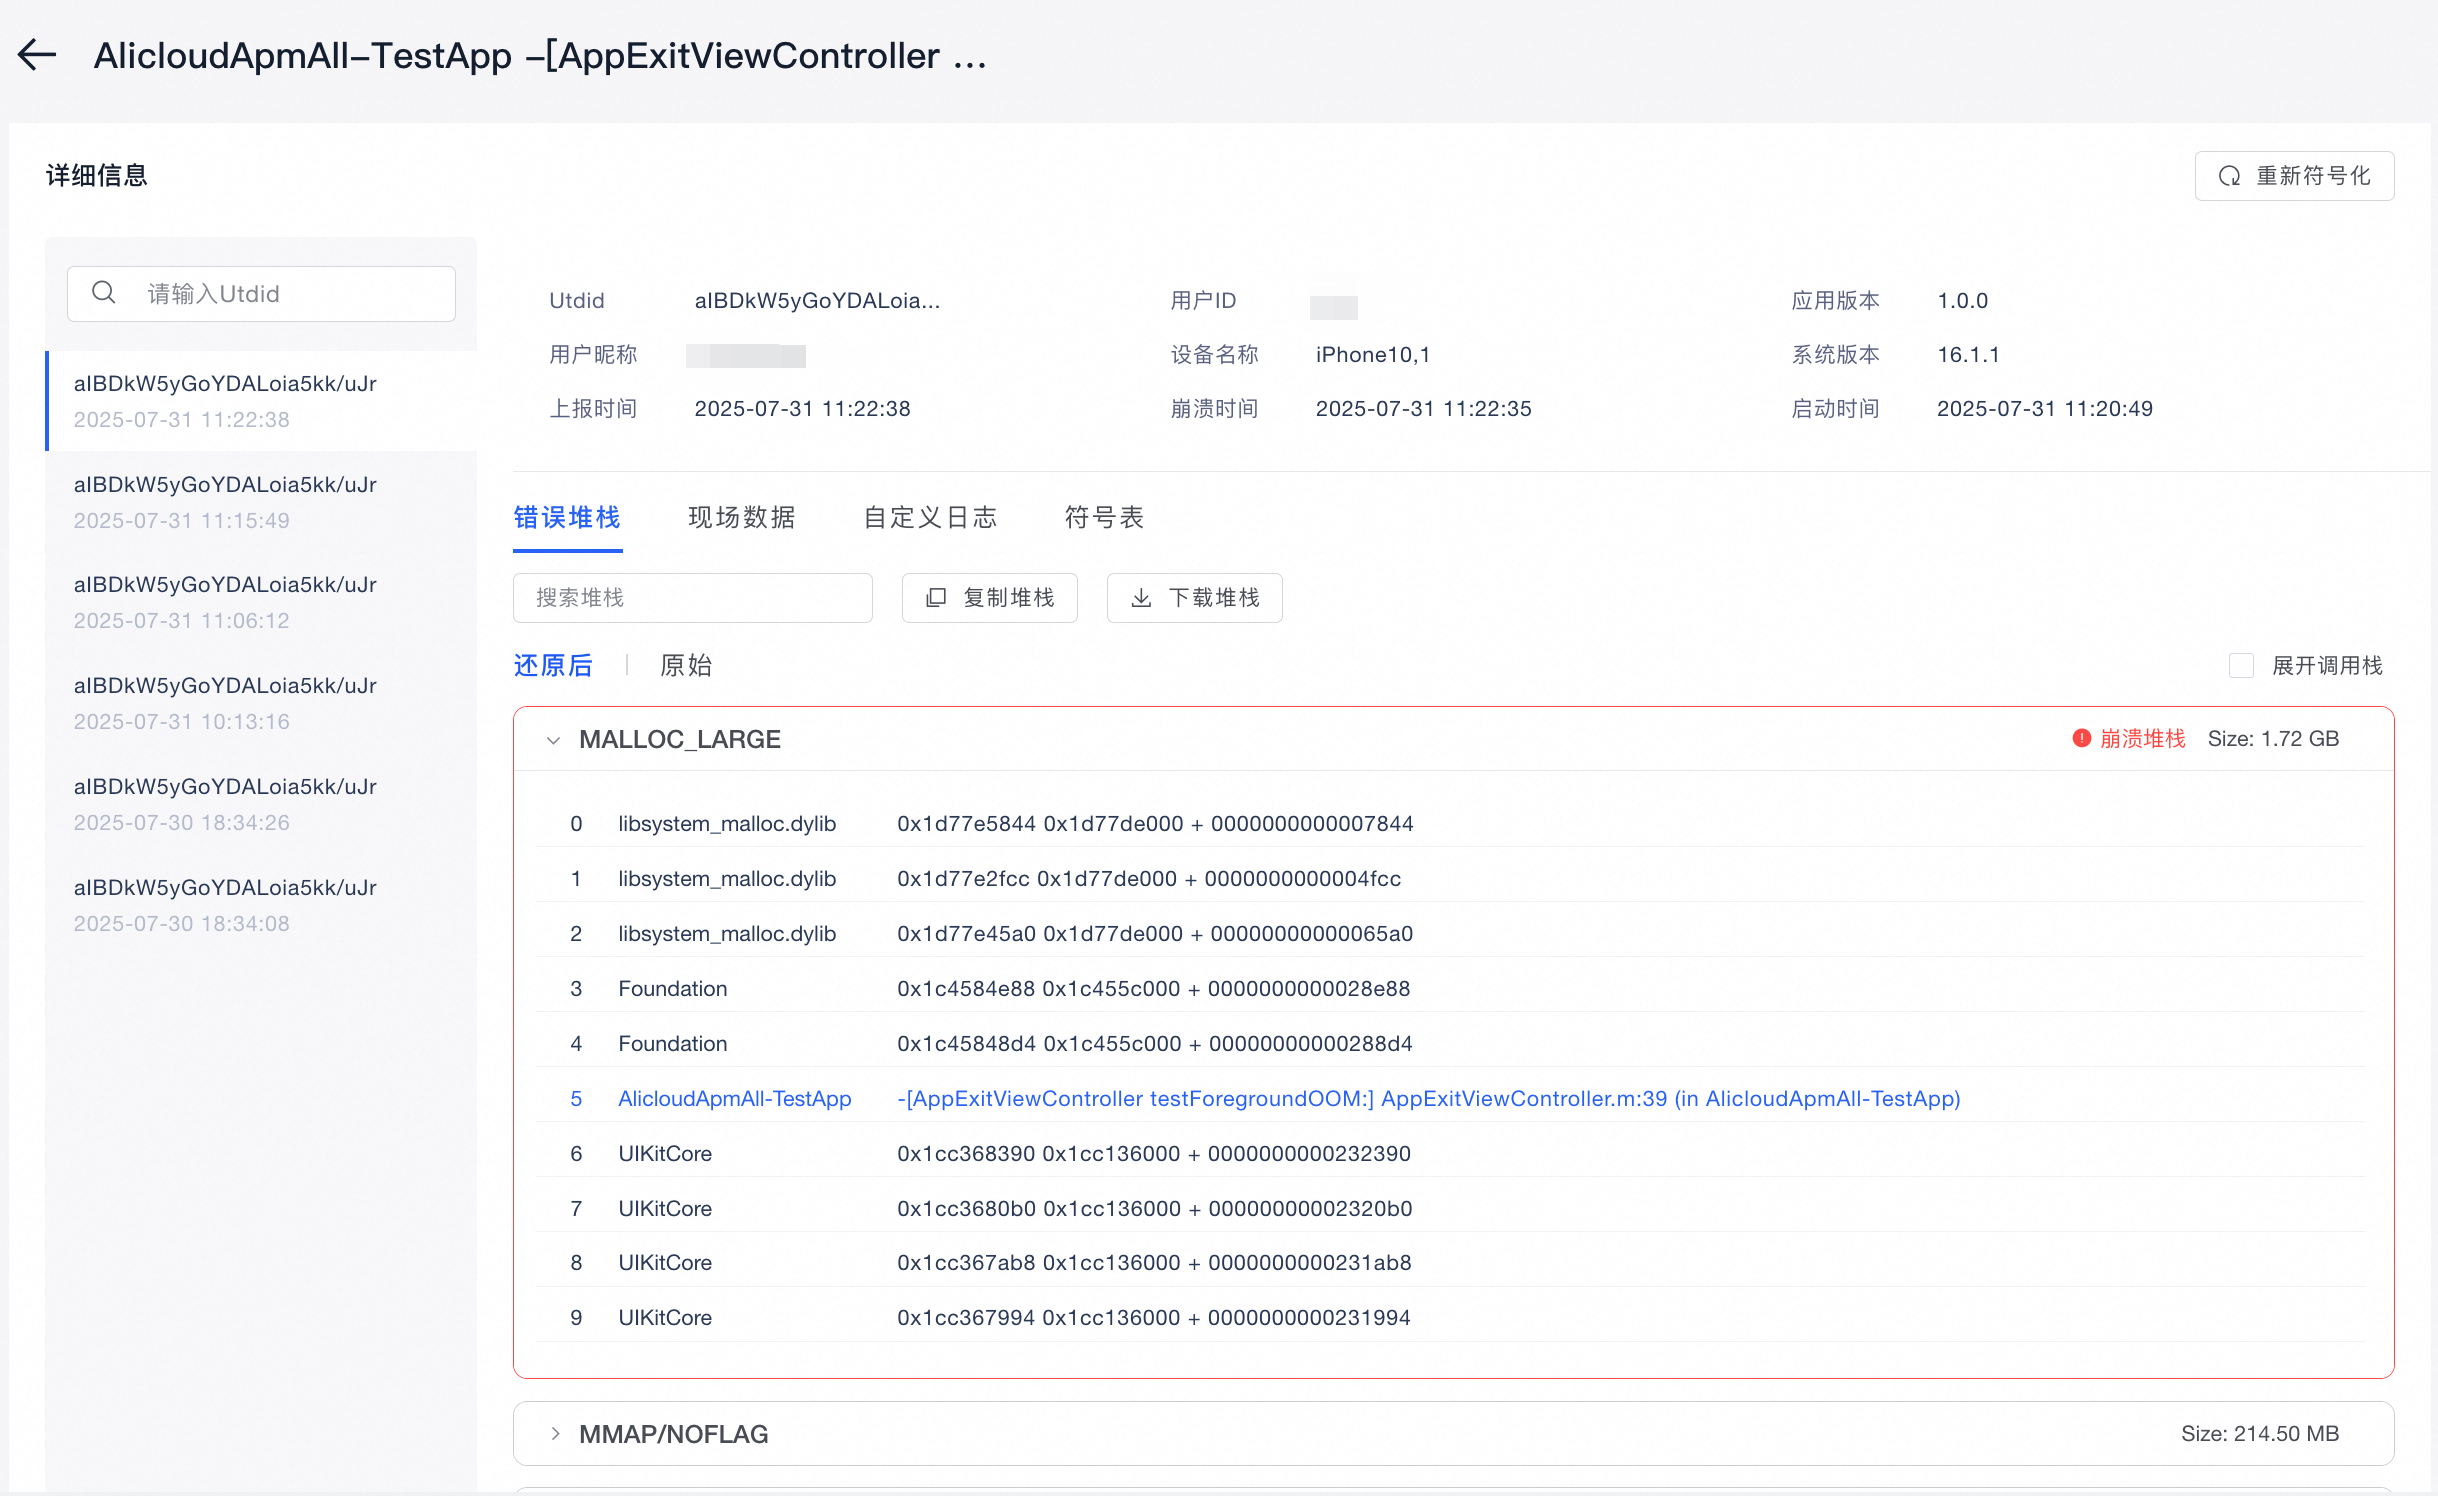Screen dimensions: 2438x1496
Task: Click the download icon on 下载堆栈 button
Action: point(1141,598)
